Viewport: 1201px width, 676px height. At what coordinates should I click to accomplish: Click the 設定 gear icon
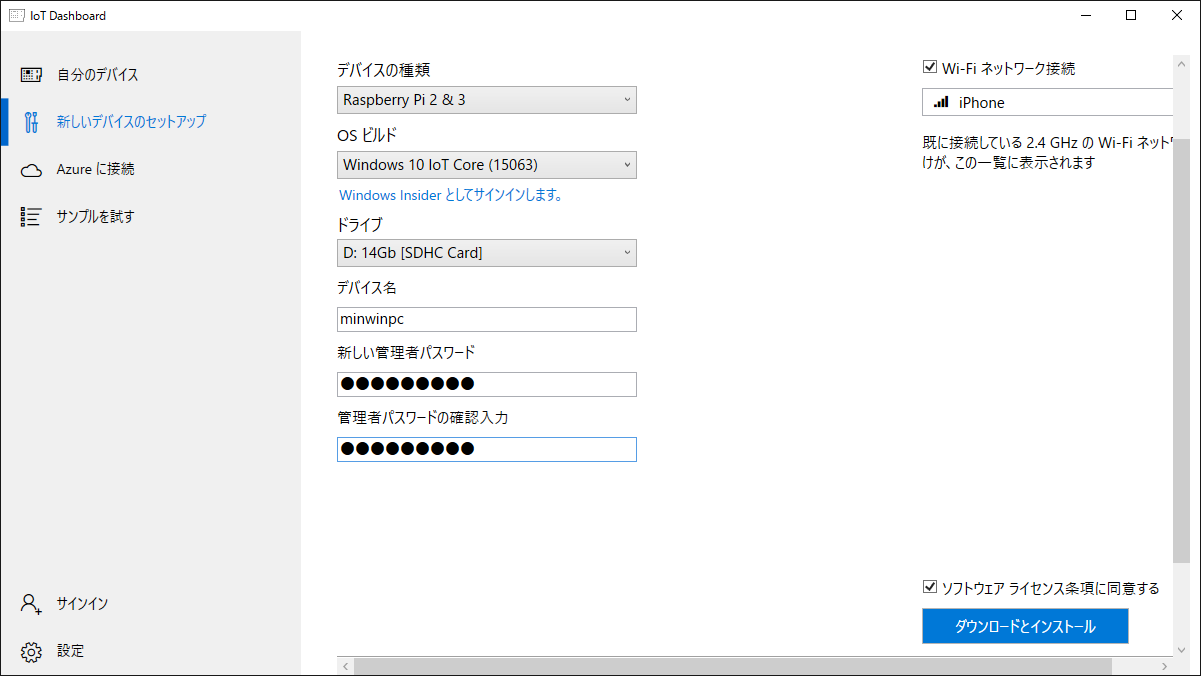[x=31, y=652]
